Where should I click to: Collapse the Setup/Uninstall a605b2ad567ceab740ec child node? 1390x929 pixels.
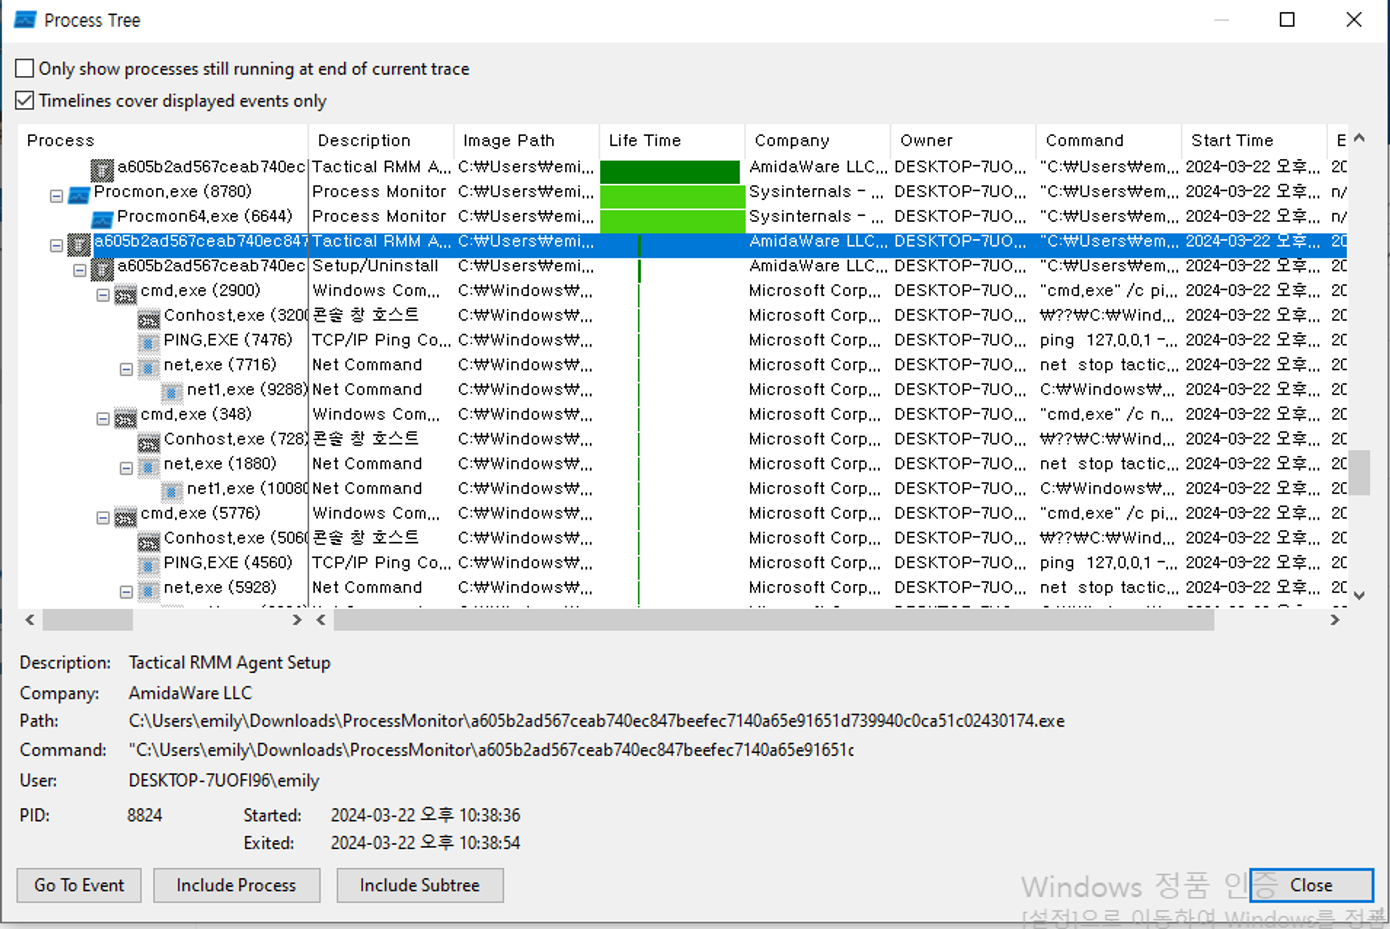pos(80,270)
